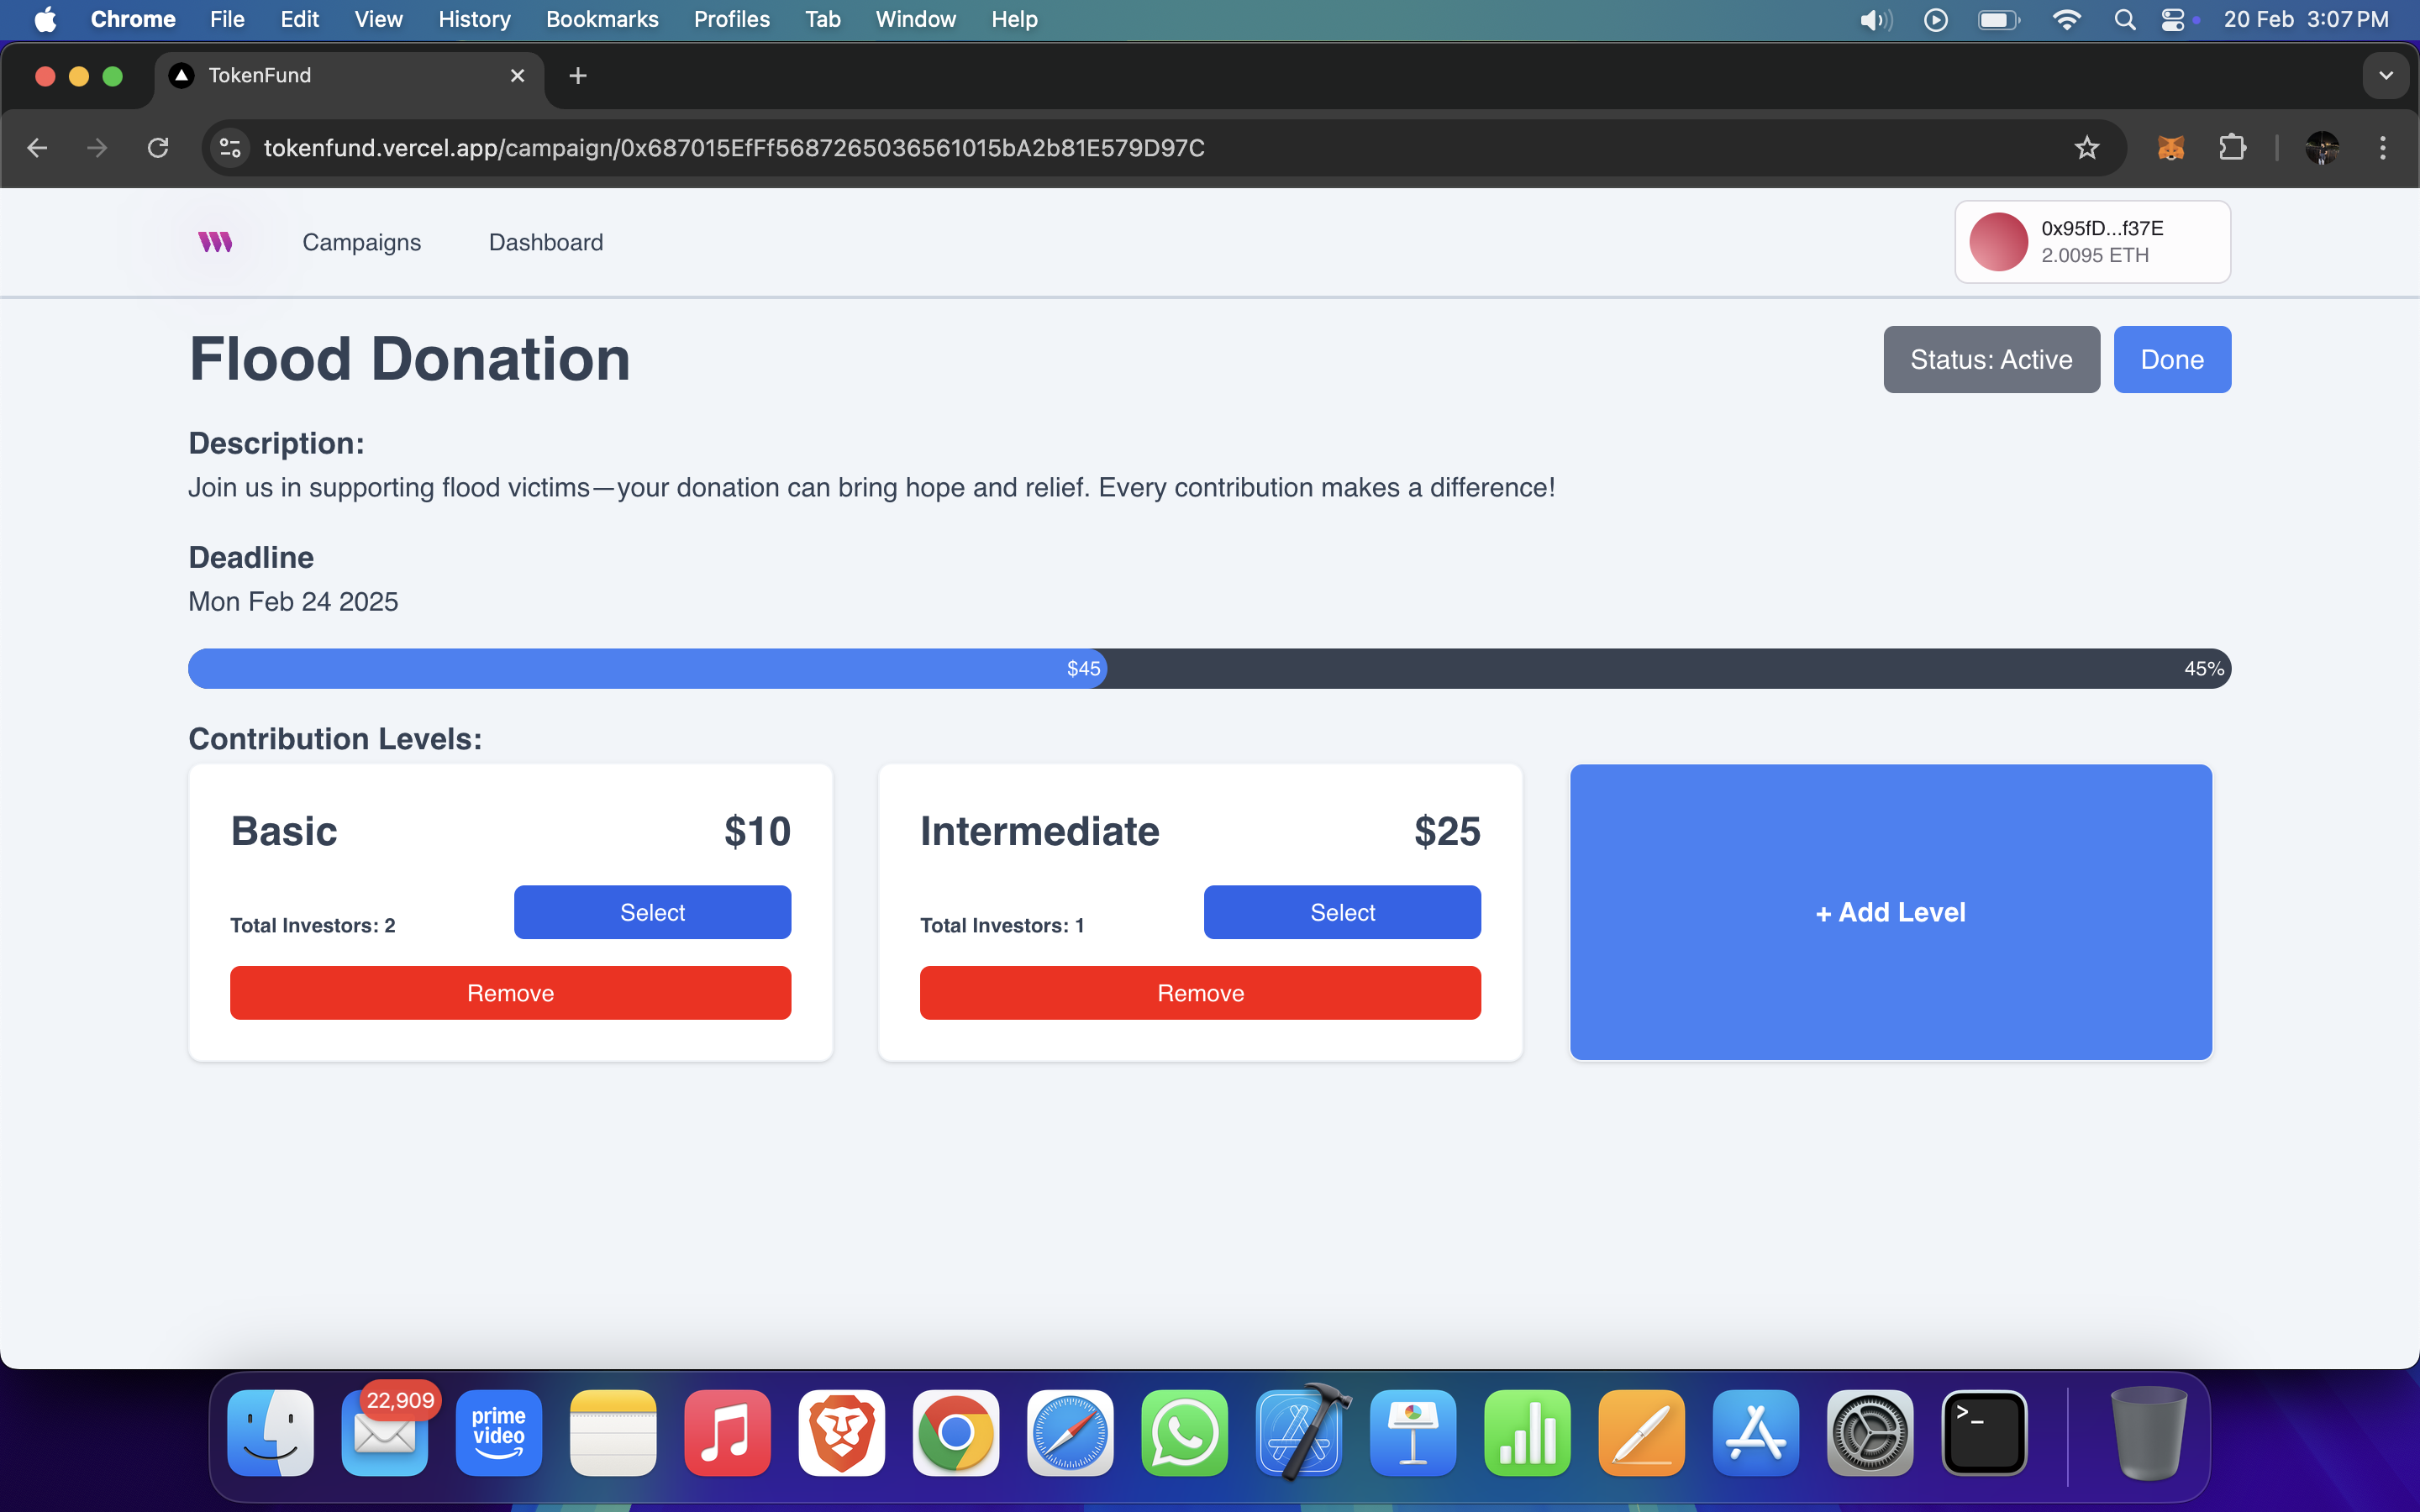Bookmark this page with star icon
Viewport: 2420px width, 1512px height.
[2086, 148]
